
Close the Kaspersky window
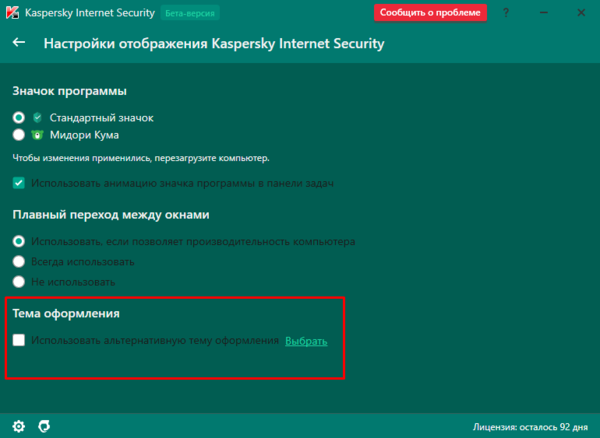[x=581, y=13]
